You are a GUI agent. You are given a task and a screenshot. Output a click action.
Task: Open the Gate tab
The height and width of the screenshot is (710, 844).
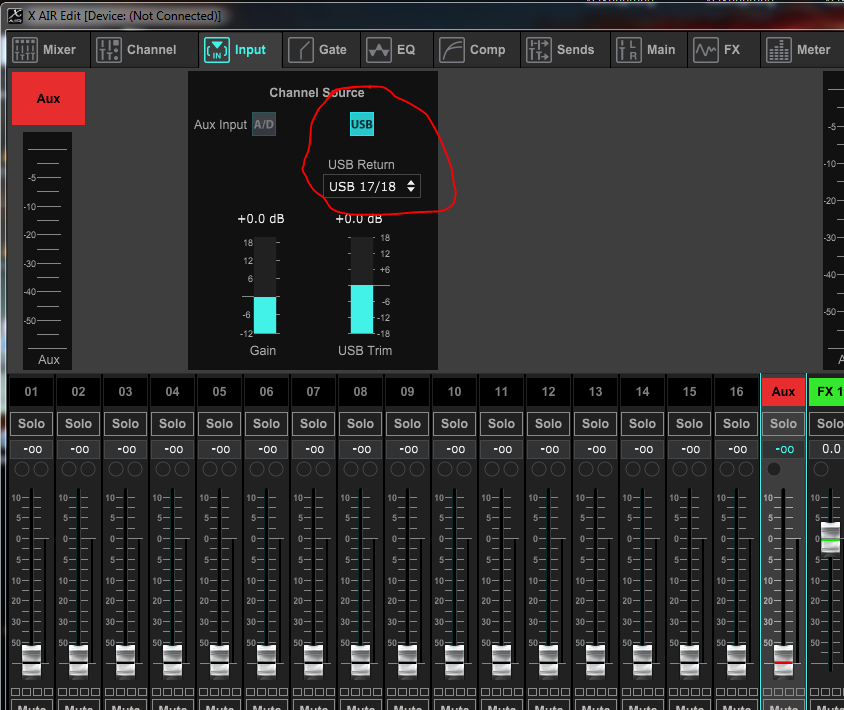[321, 50]
